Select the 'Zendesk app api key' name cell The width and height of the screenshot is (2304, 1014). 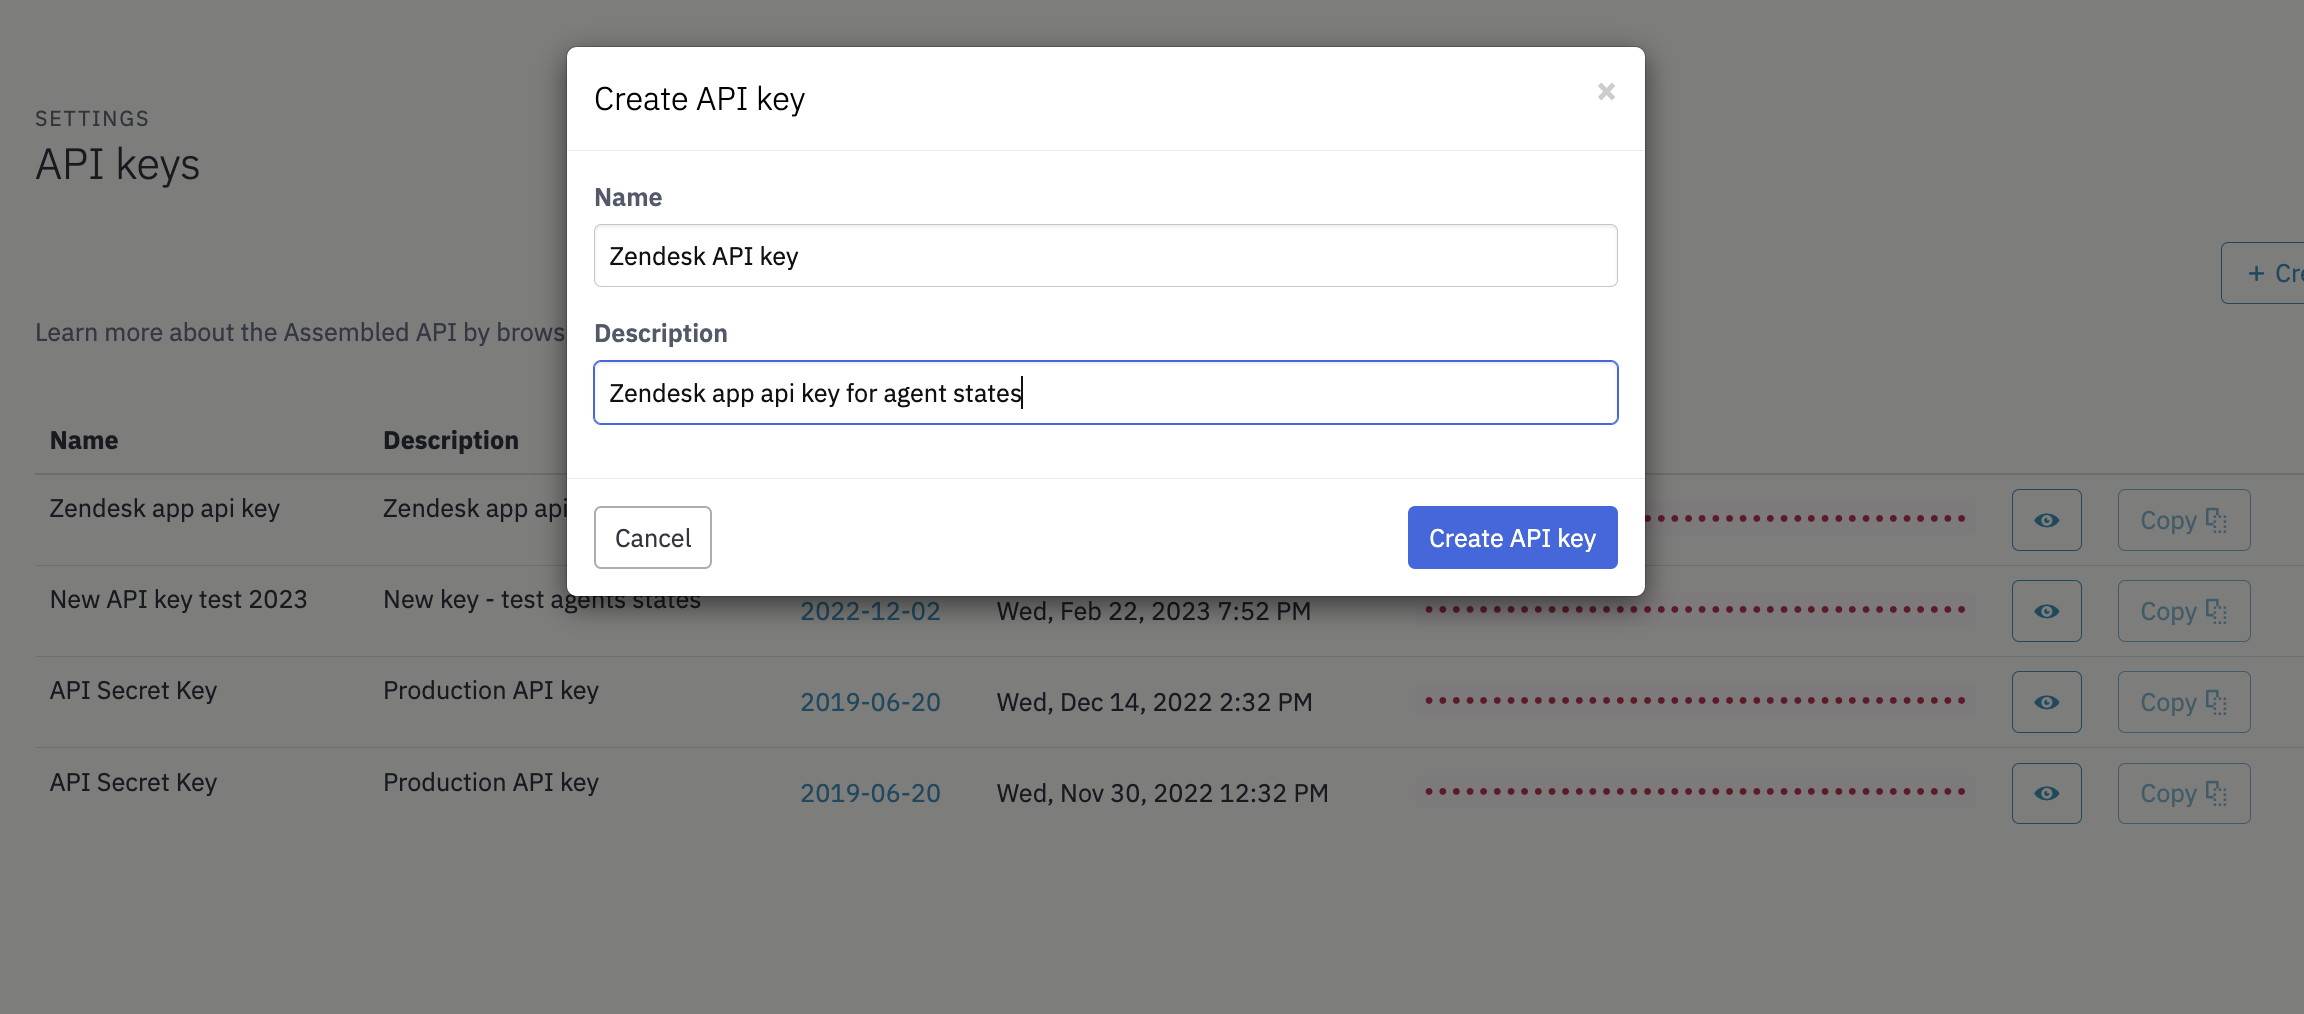[165, 509]
